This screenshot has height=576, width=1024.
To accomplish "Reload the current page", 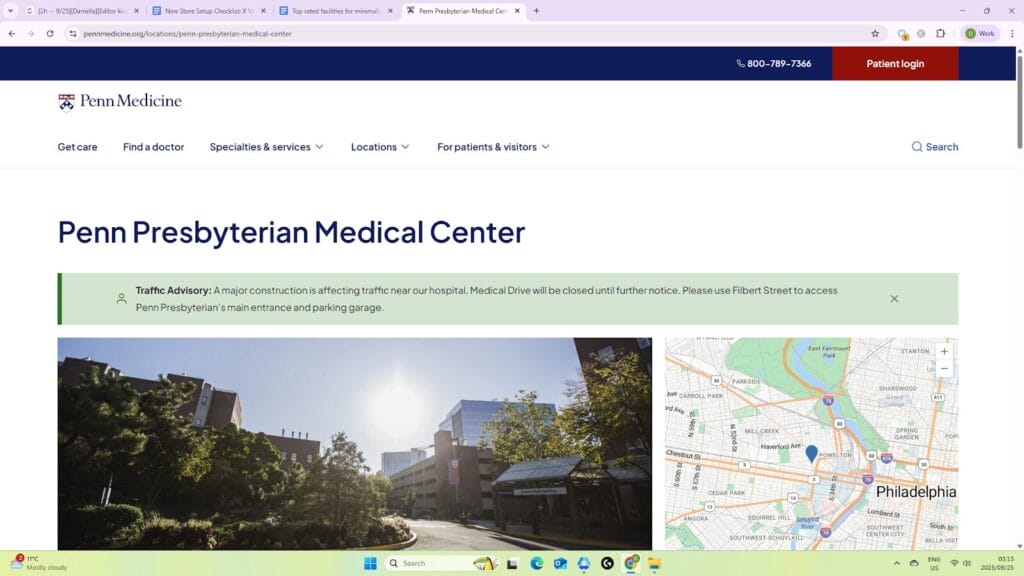I will [x=50, y=33].
